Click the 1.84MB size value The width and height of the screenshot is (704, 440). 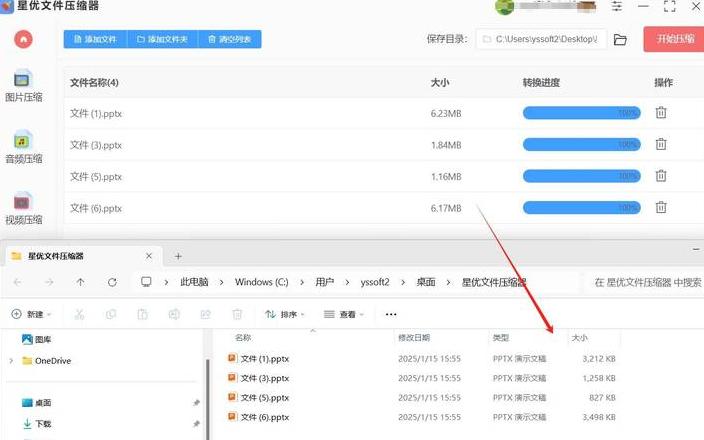446,145
